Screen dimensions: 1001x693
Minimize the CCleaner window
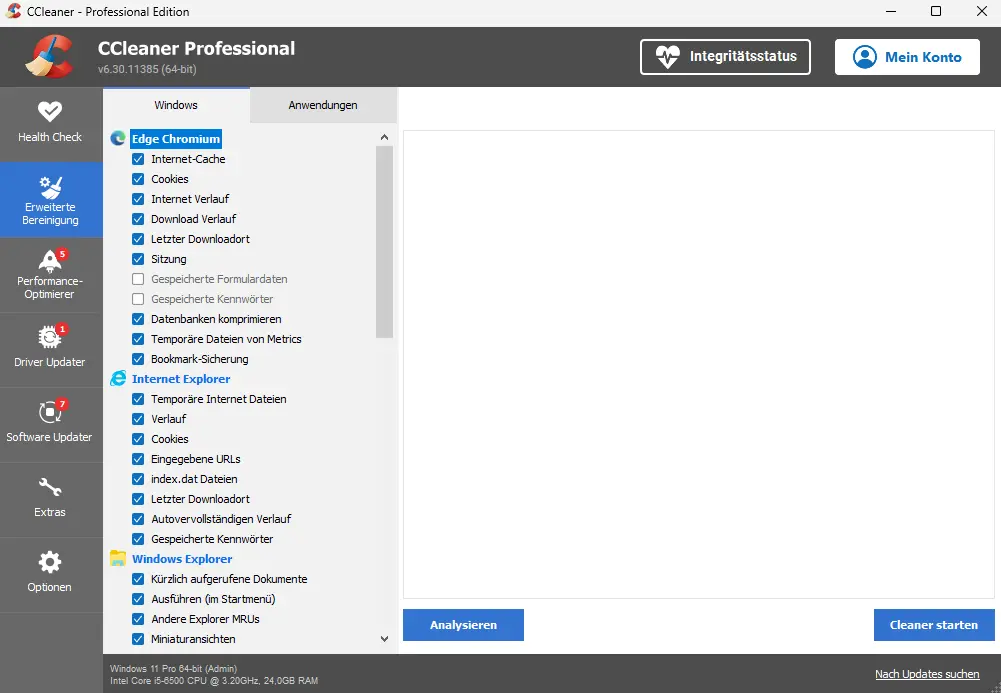[891, 11]
